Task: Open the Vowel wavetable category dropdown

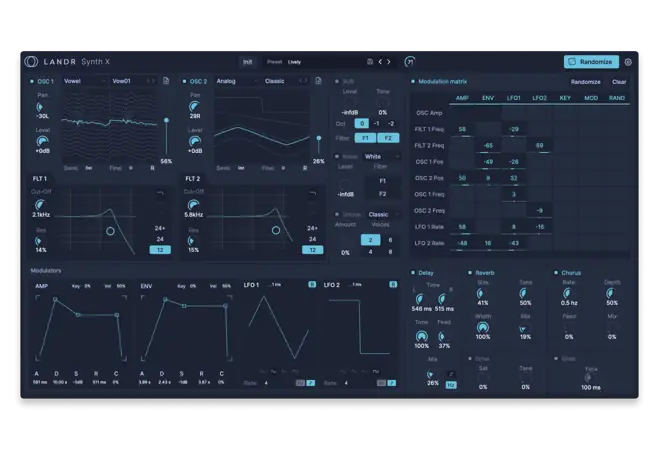Action: [x=83, y=81]
